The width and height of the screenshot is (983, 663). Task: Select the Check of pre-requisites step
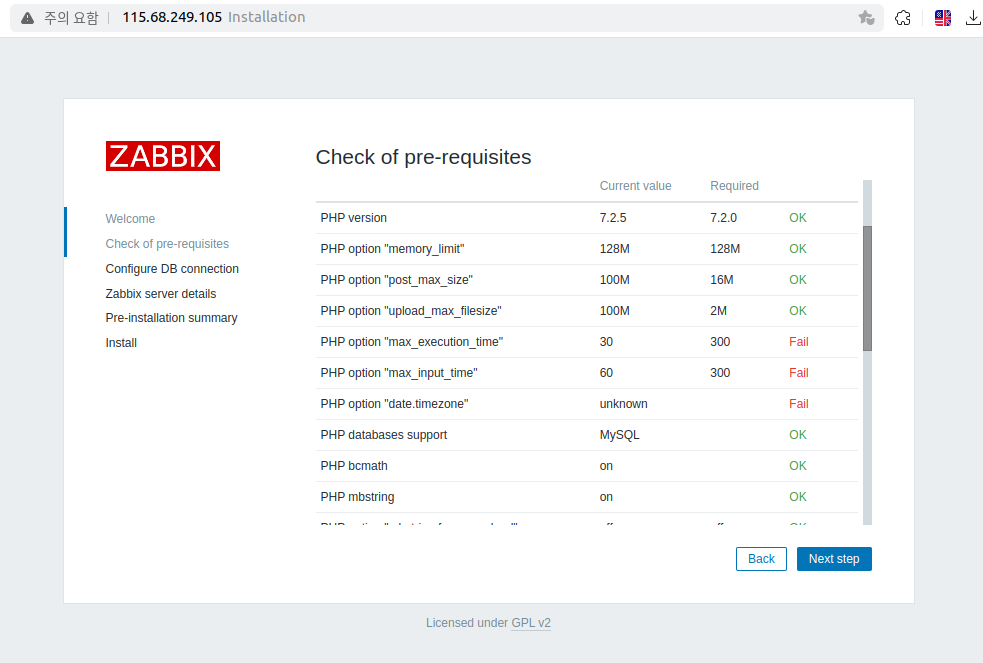click(x=167, y=244)
